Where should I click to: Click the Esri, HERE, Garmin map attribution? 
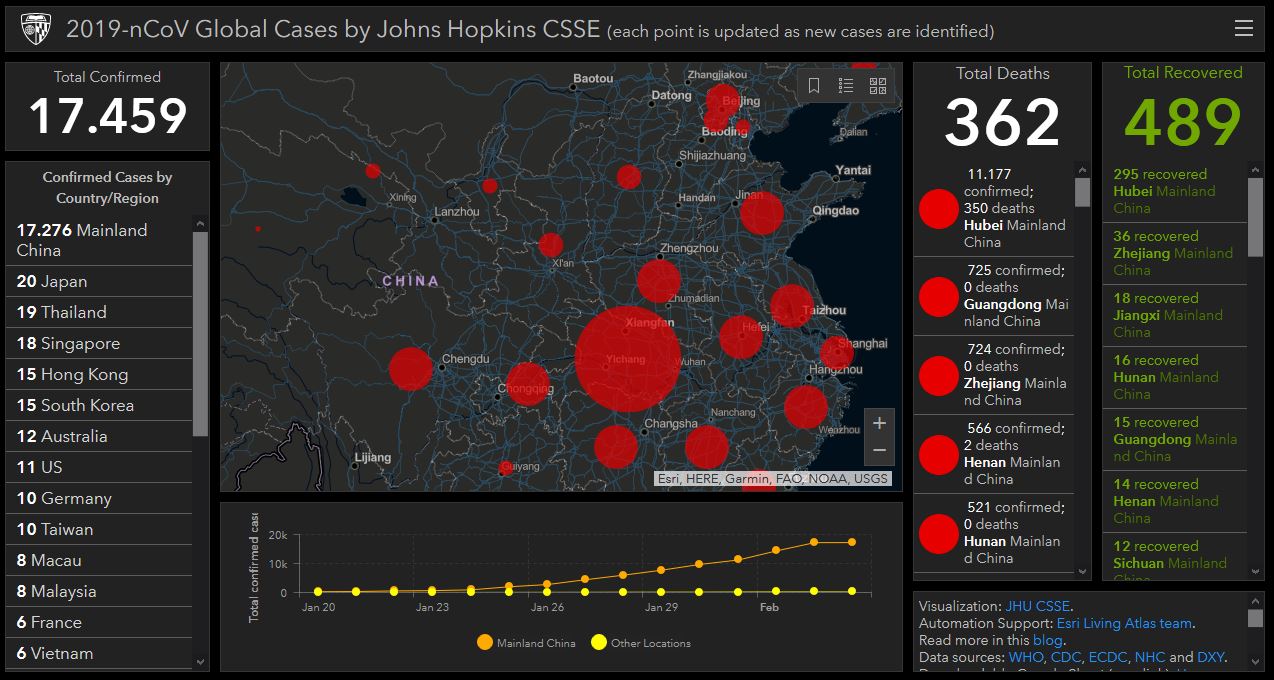click(773, 479)
